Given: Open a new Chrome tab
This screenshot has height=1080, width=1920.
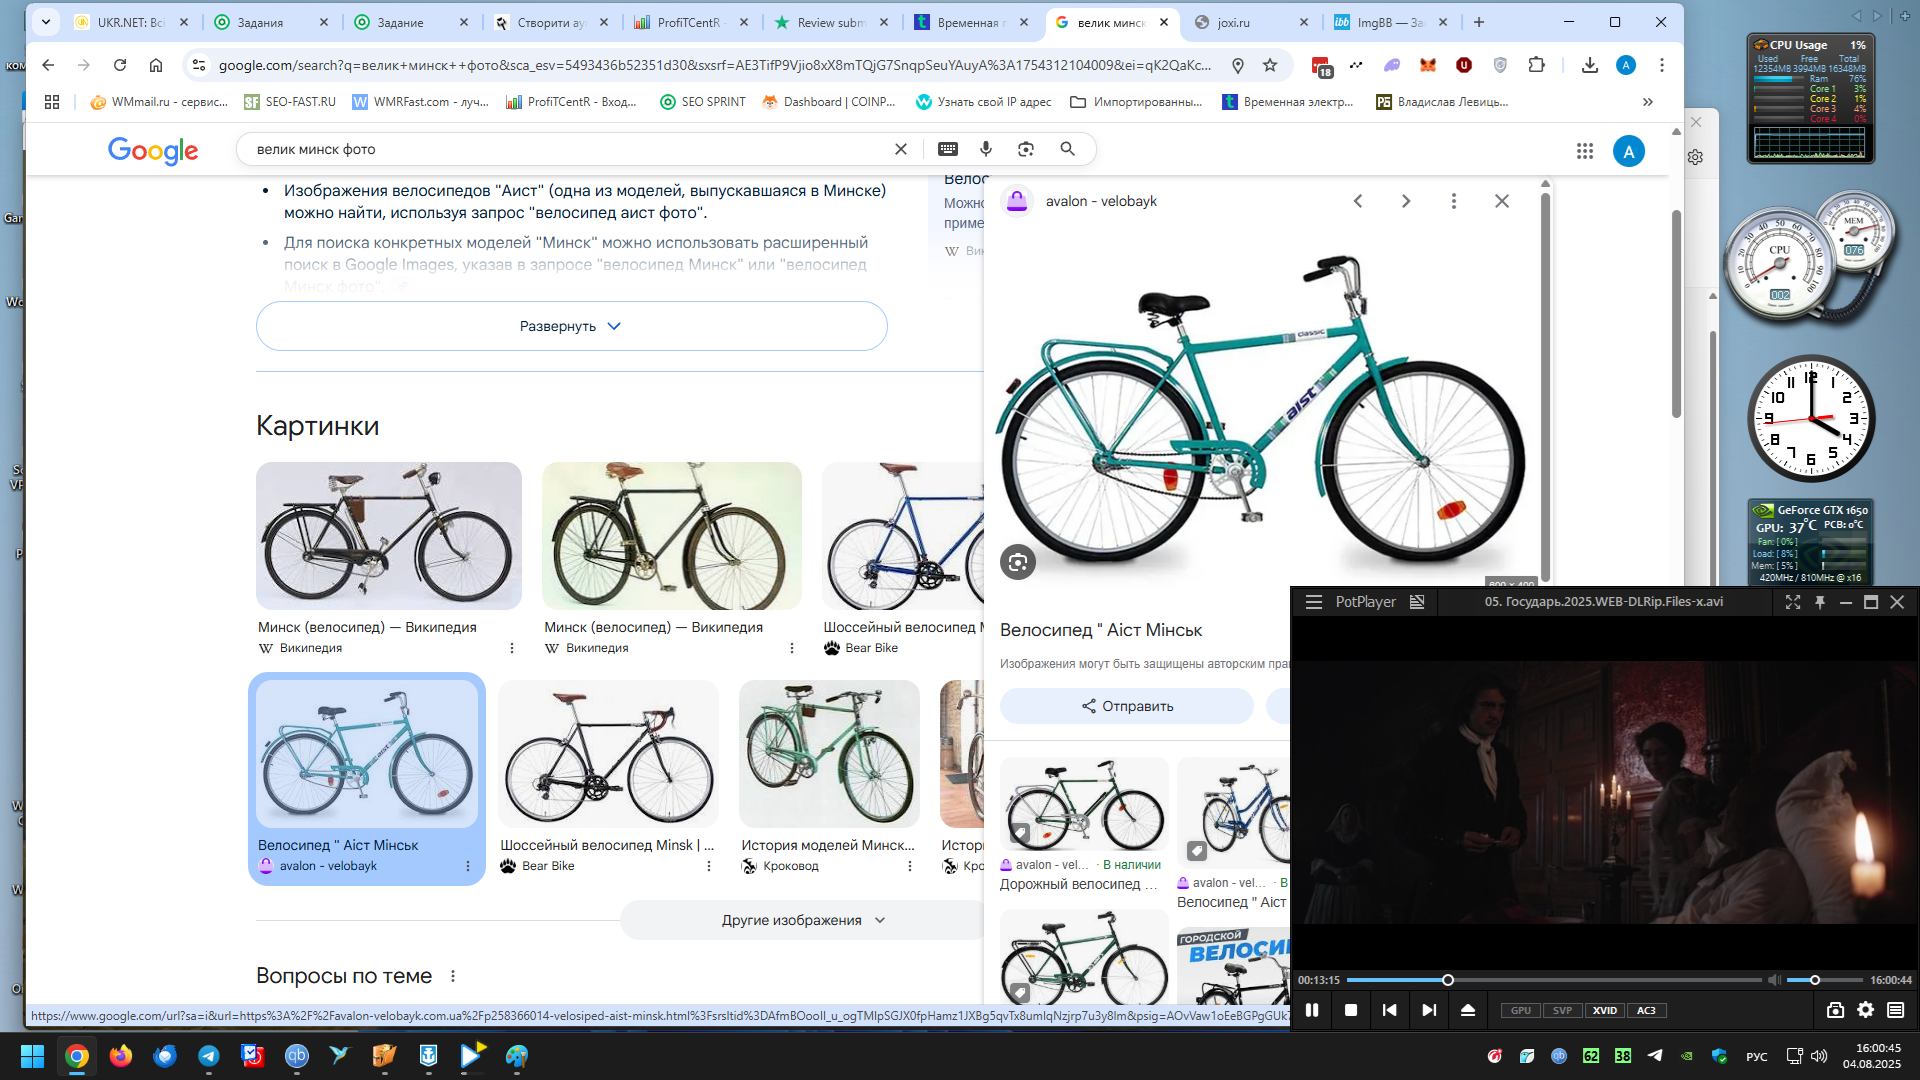Looking at the screenshot, I should (x=1479, y=22).
